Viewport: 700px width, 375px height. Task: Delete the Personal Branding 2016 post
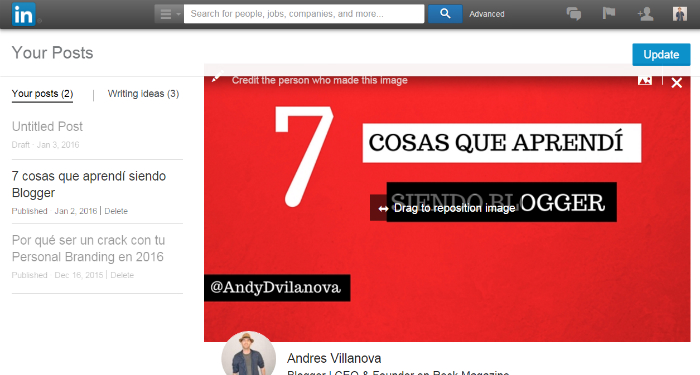coord(122,275)
